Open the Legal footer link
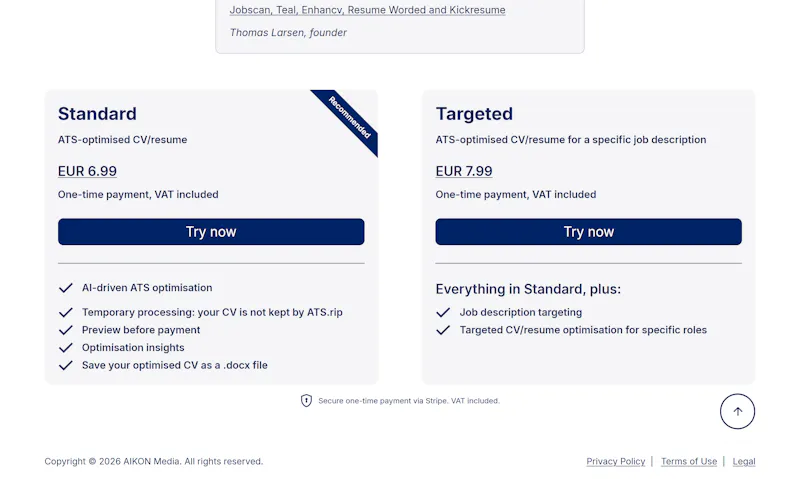 tap(744, 461)
